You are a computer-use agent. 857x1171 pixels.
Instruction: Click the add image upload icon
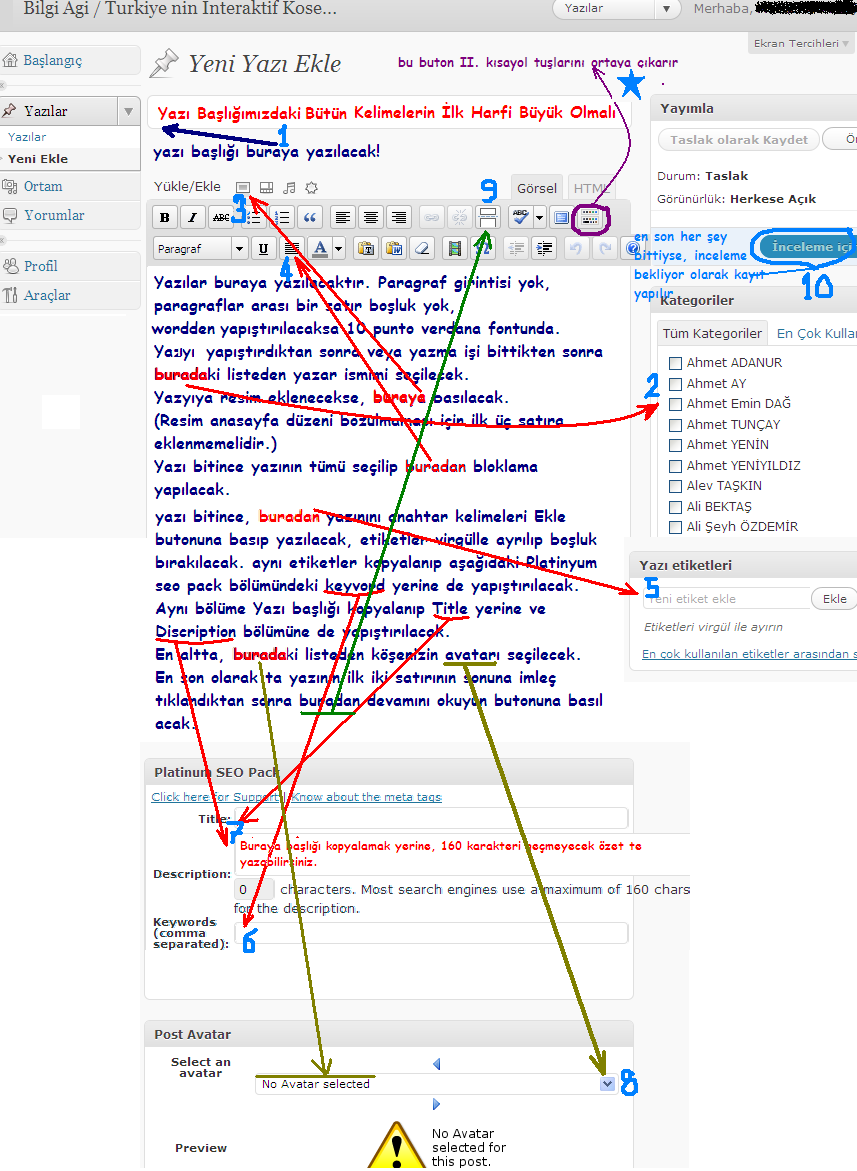tap(243, 187)
